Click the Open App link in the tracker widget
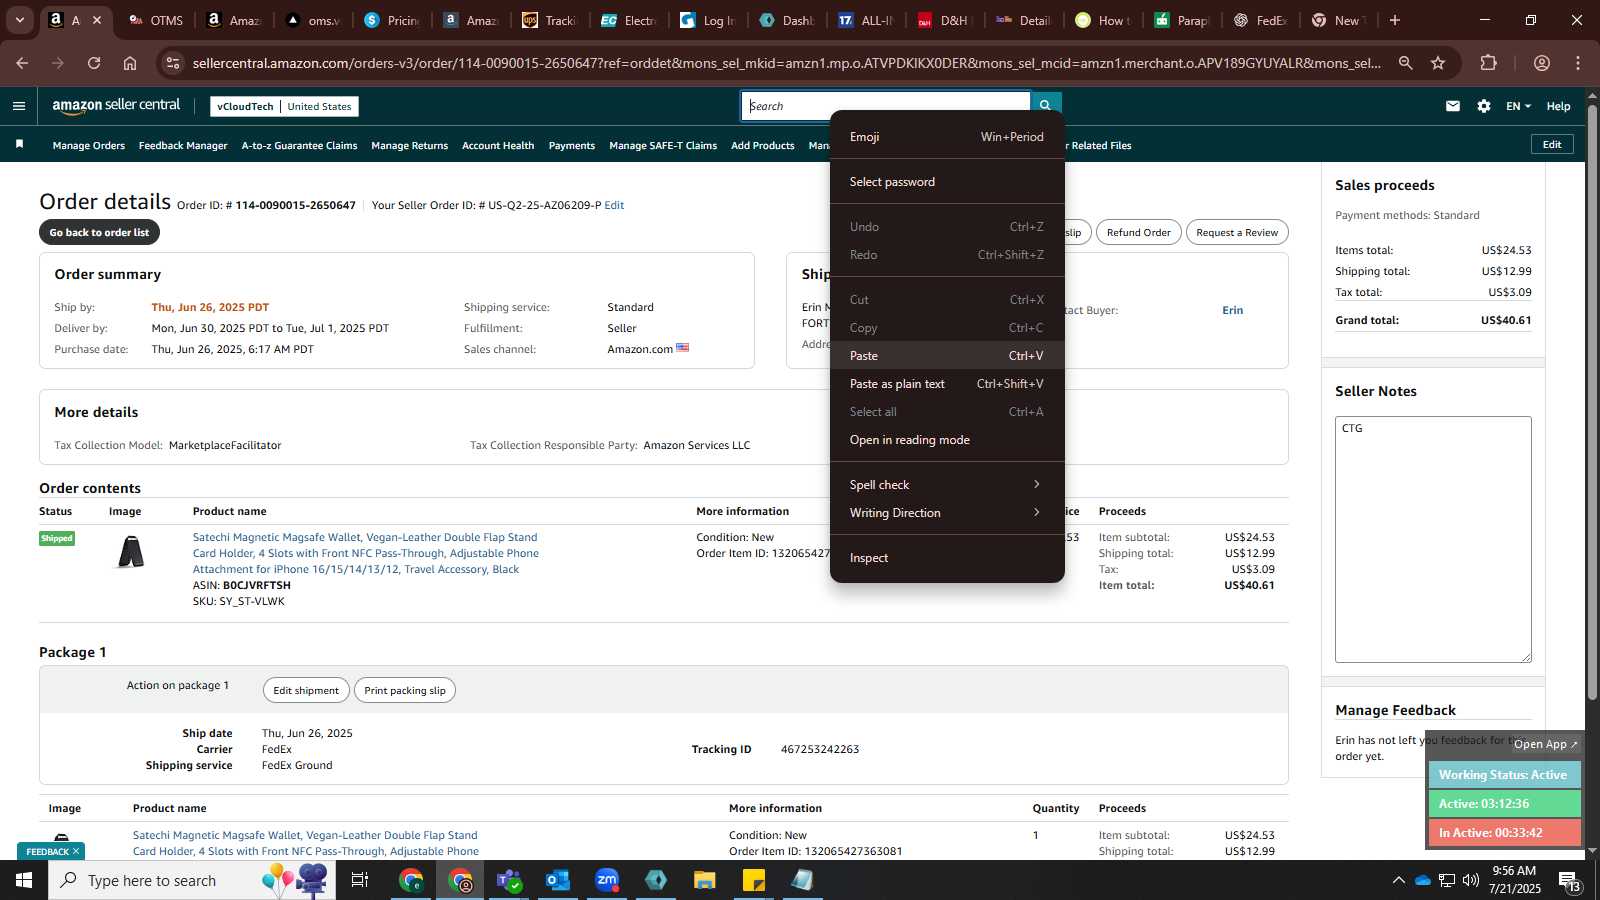Screen dimensions: 1600x900 tap(1545, 744)
